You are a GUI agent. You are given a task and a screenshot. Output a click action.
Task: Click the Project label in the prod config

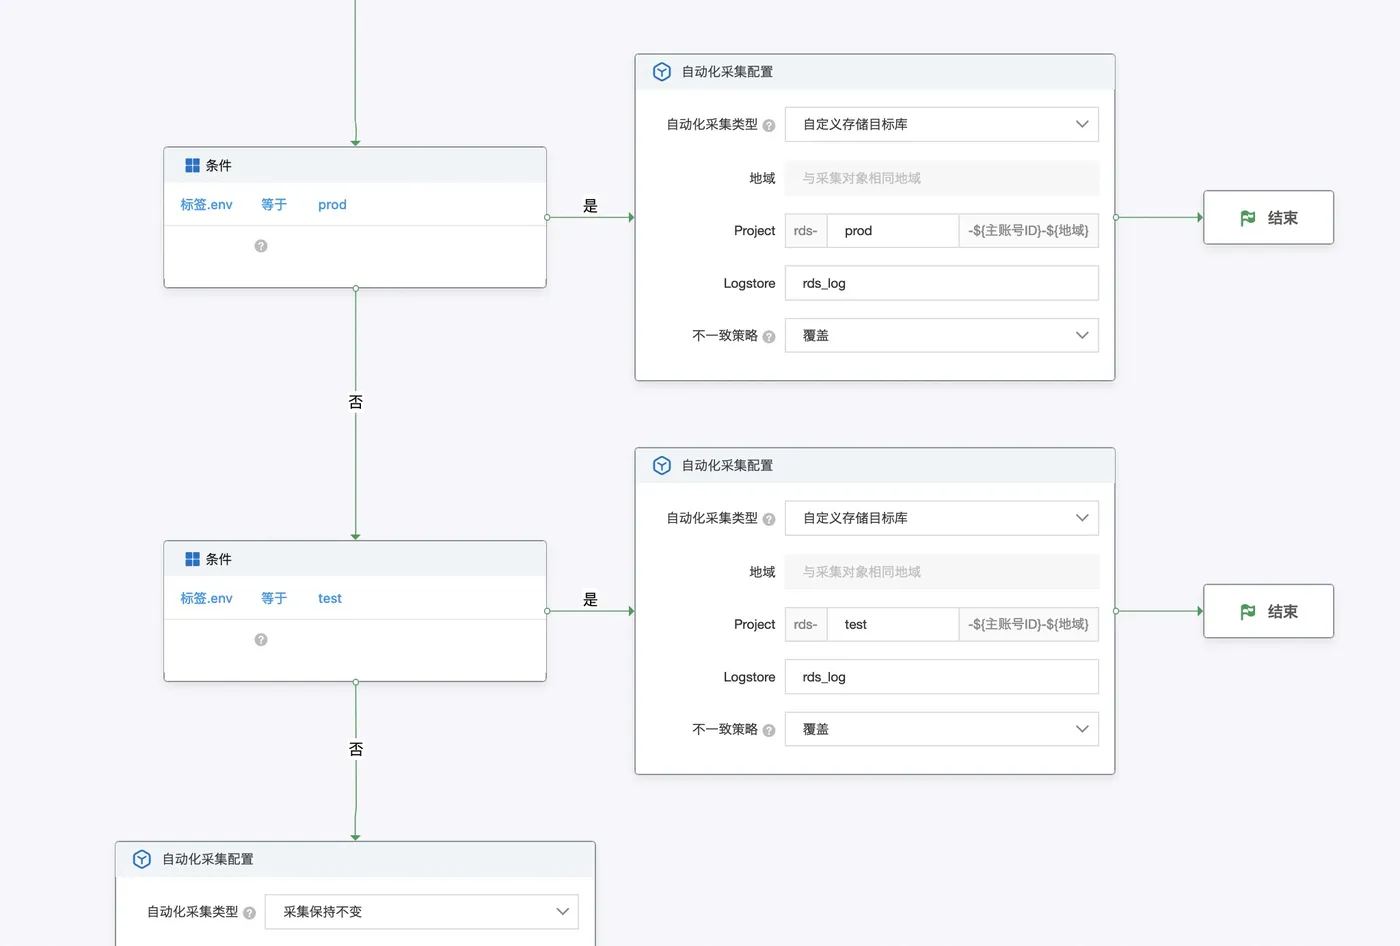click(x=754, y=231)
